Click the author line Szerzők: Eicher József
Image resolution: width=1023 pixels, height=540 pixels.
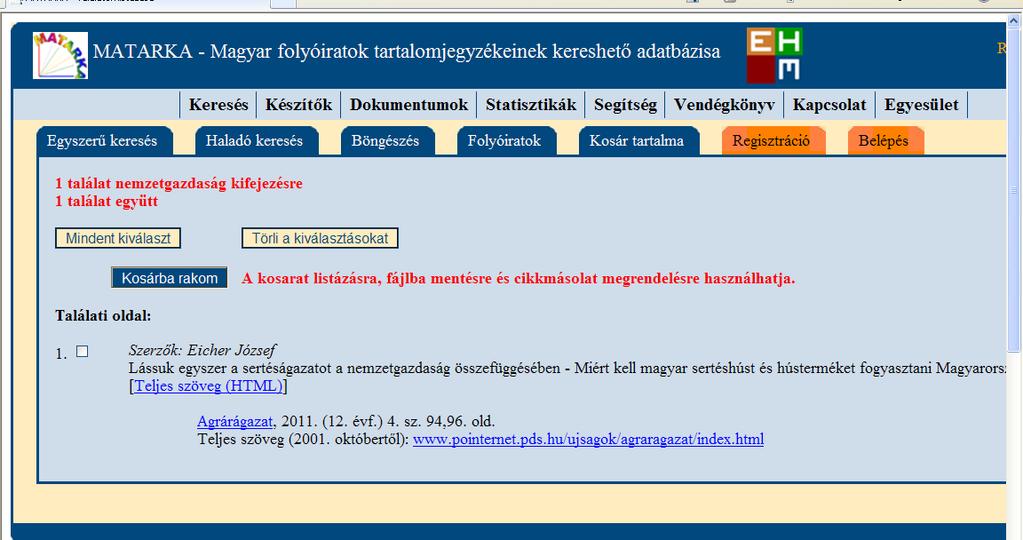click(x=202, y=350)
